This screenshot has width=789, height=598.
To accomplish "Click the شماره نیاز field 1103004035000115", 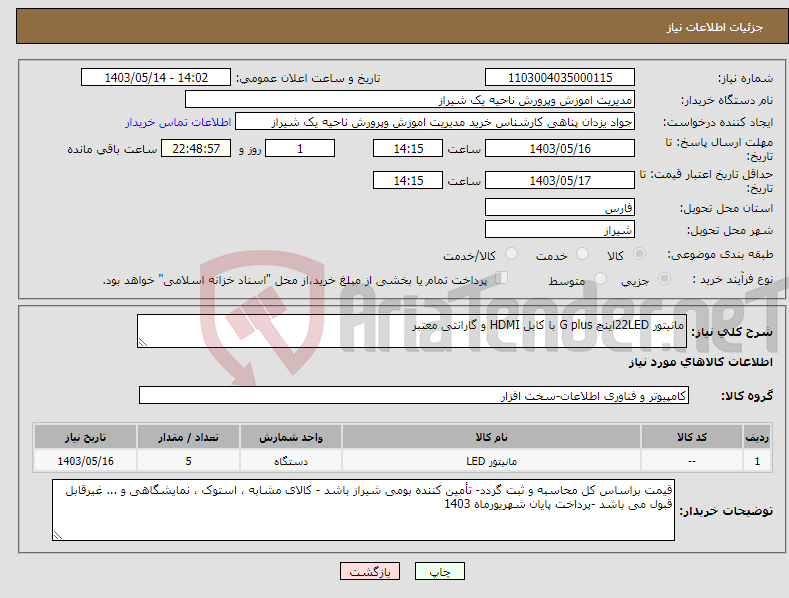I will 560,78.
